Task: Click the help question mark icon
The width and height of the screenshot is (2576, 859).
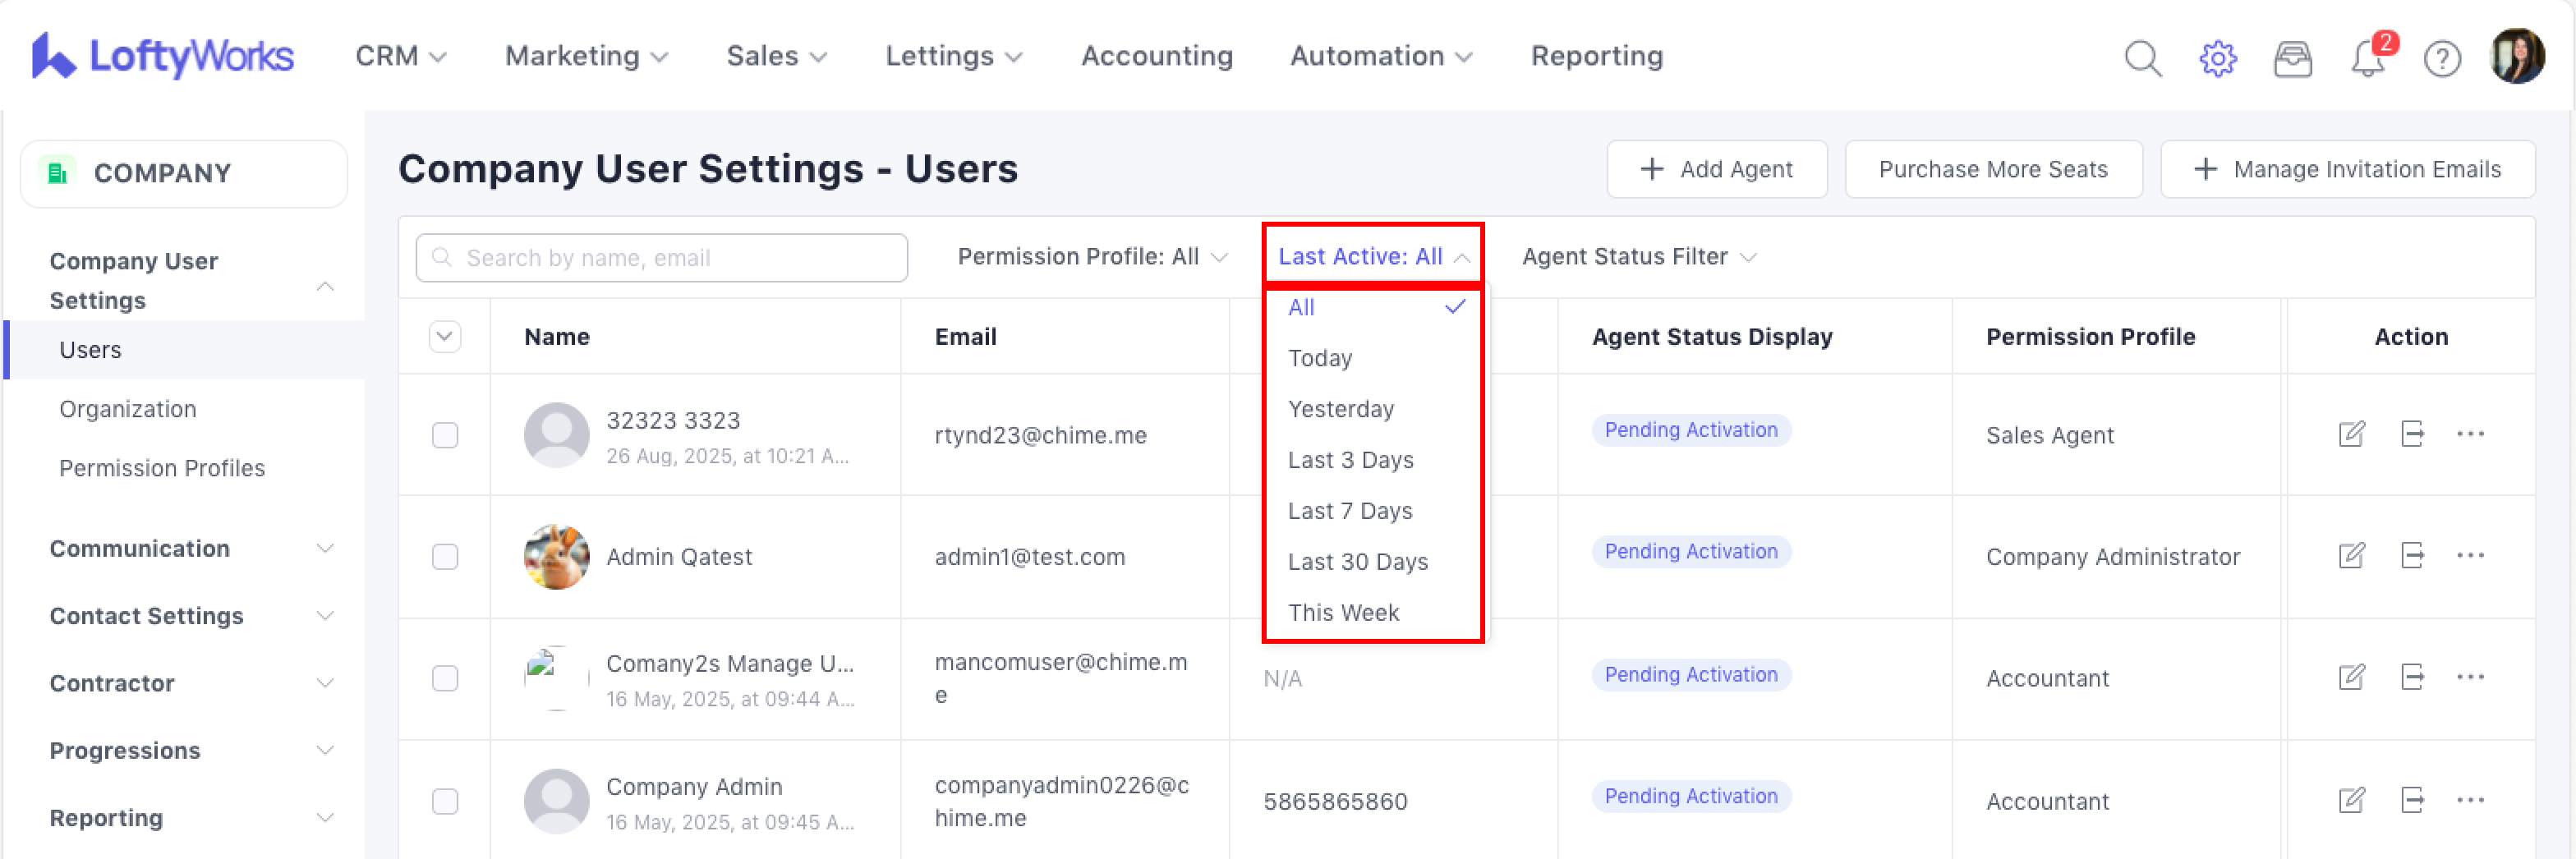Action: tap(2441, 58)
